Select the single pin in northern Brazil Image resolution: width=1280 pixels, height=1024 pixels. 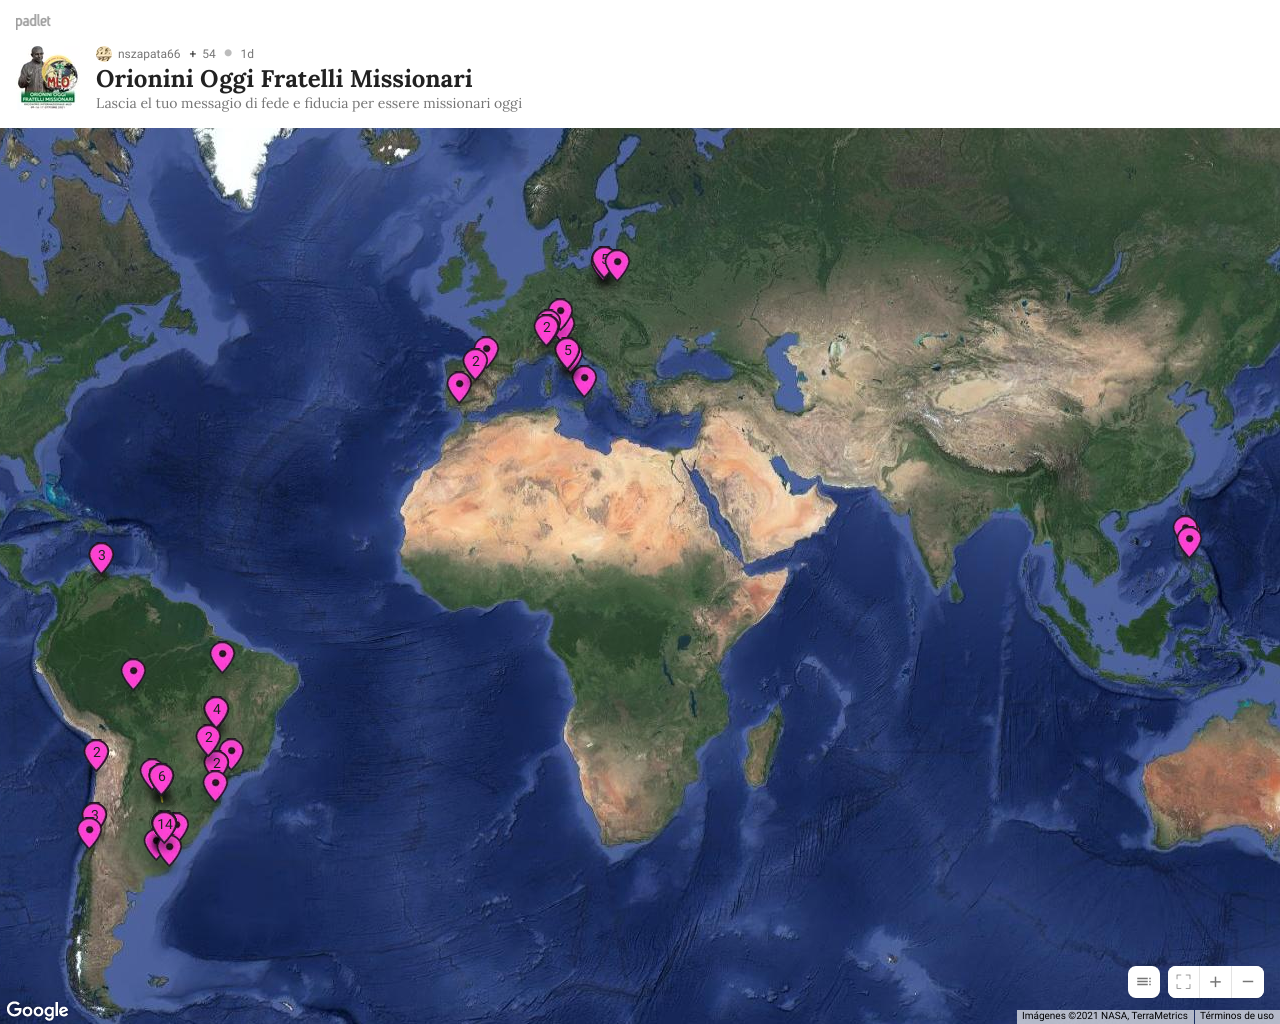222,655
